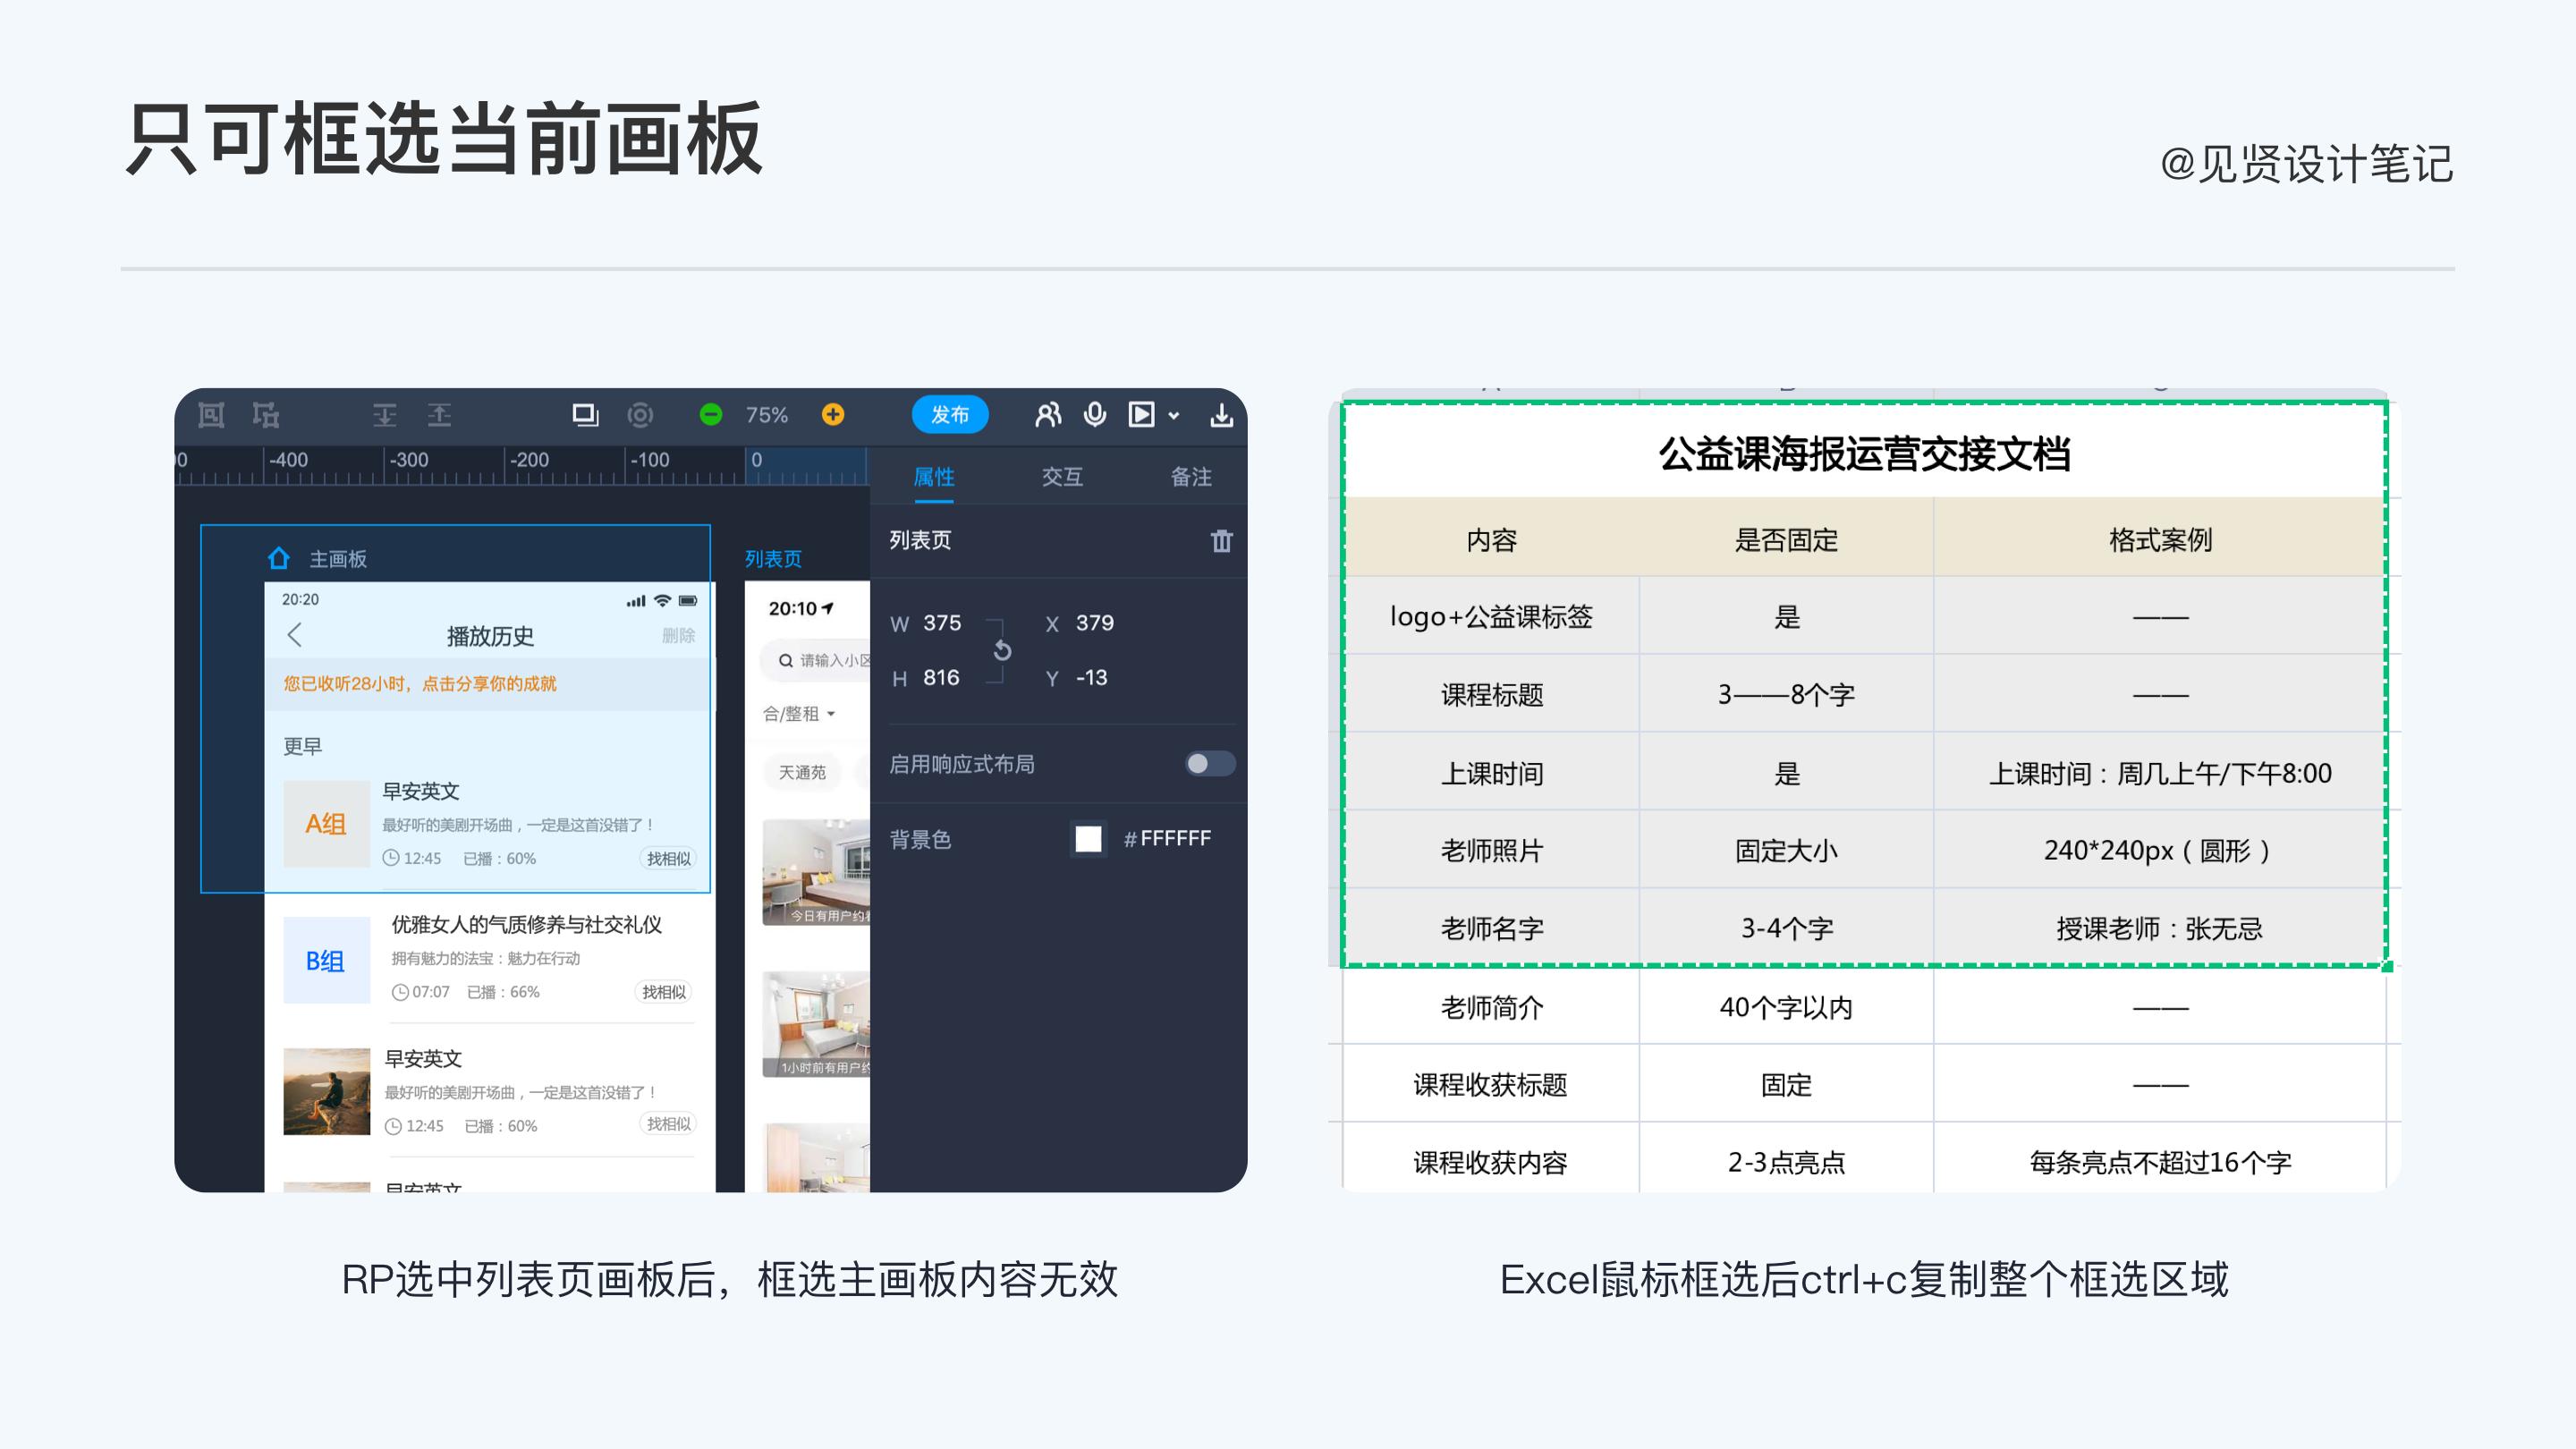2576x1449 pixels.
Task: Click the bring forward layer icon
Action: tap(440, 415)
